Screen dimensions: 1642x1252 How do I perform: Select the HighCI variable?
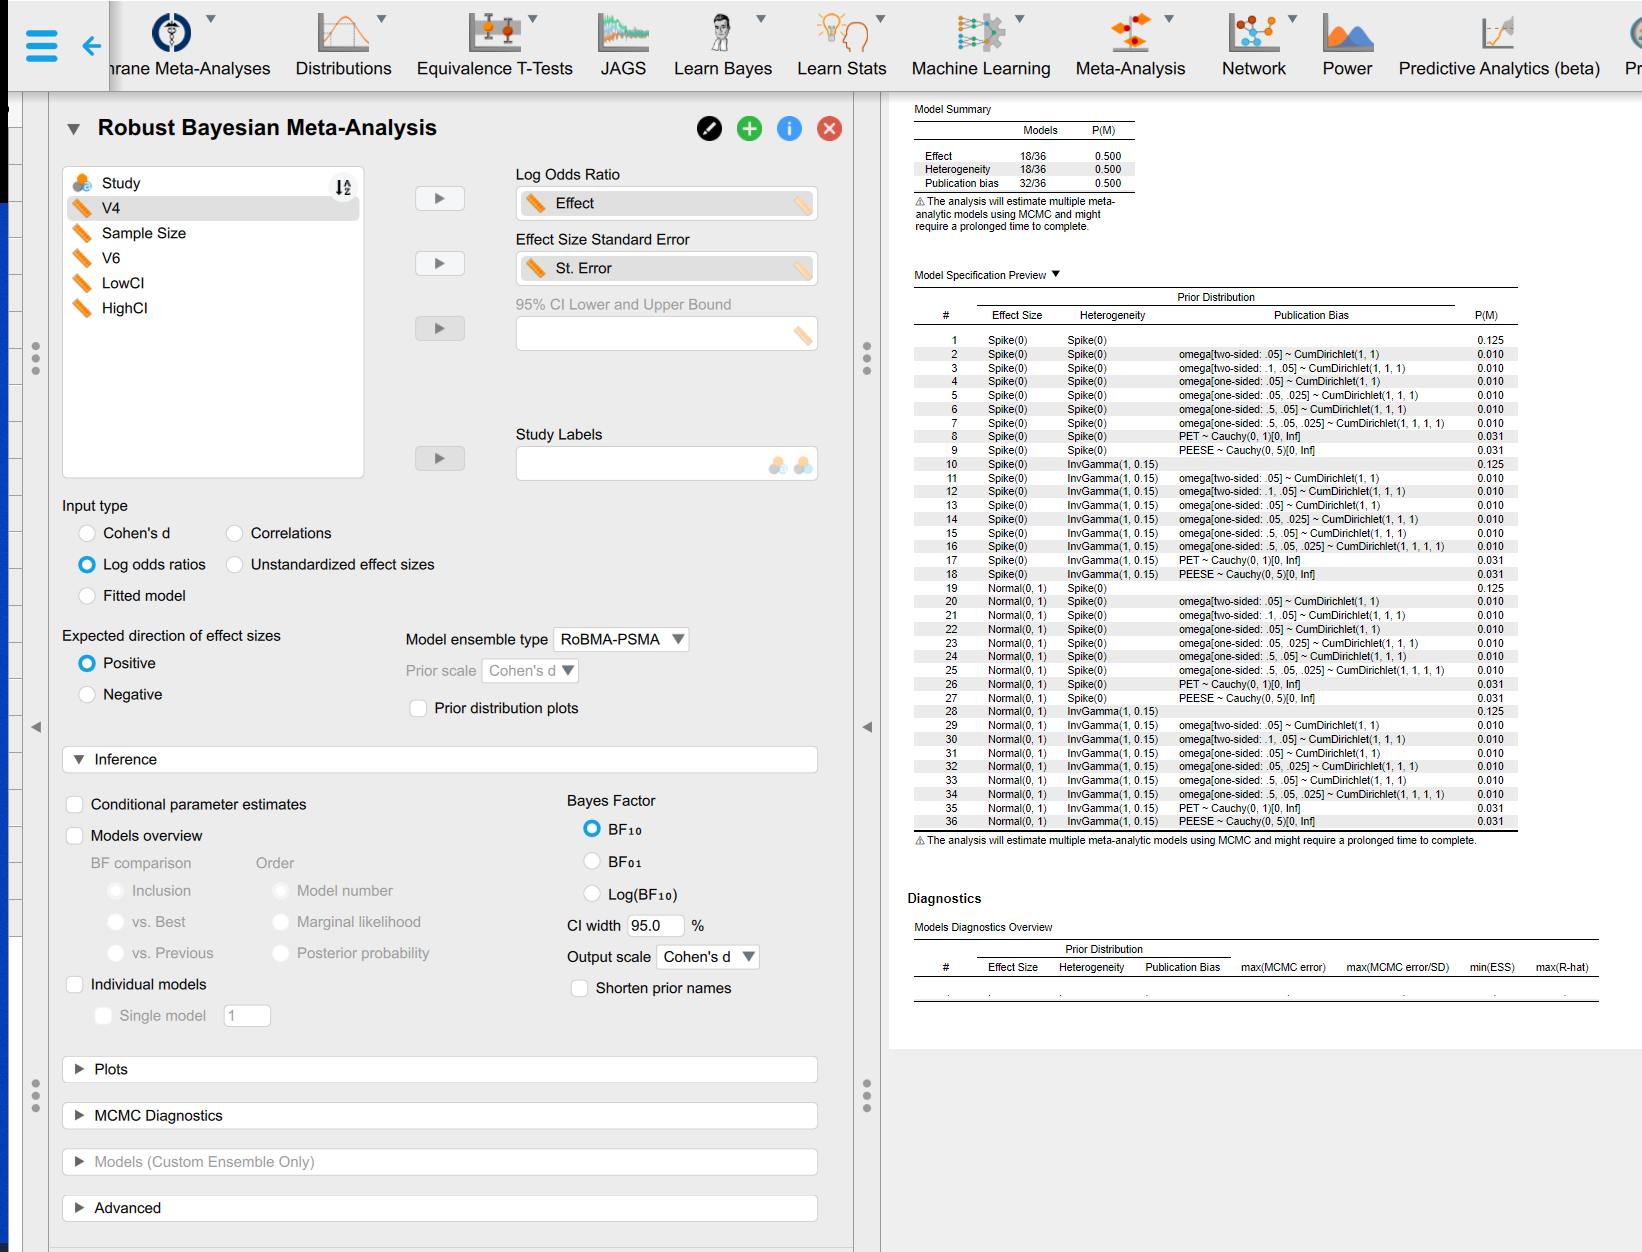[213, 308]
